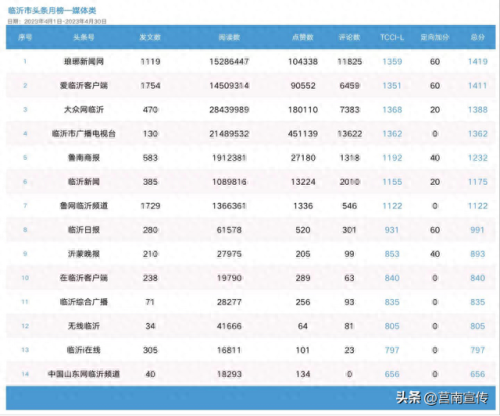Select the account name "爱临沂客户端"
This screenshot has width=500, height=416.
84,86
